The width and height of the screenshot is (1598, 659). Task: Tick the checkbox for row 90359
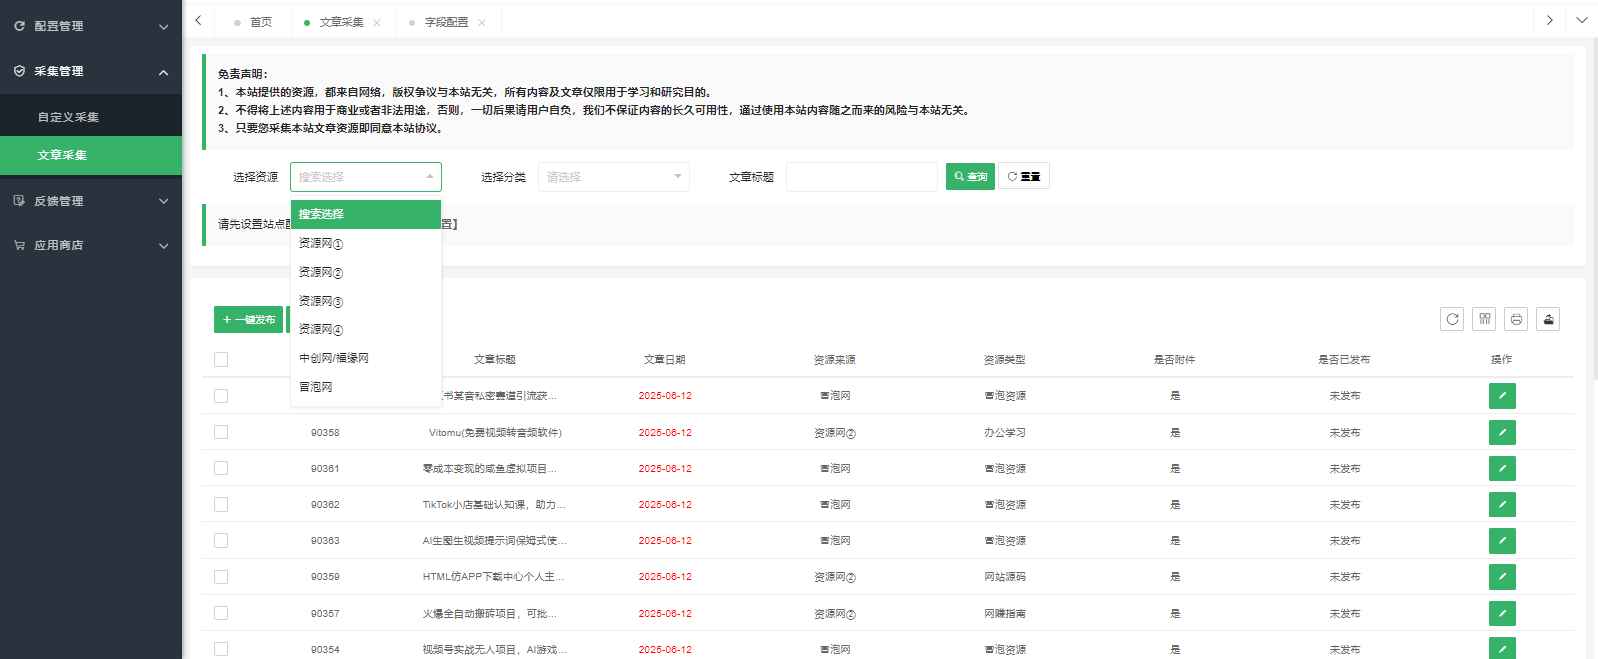tap(221, 577)
